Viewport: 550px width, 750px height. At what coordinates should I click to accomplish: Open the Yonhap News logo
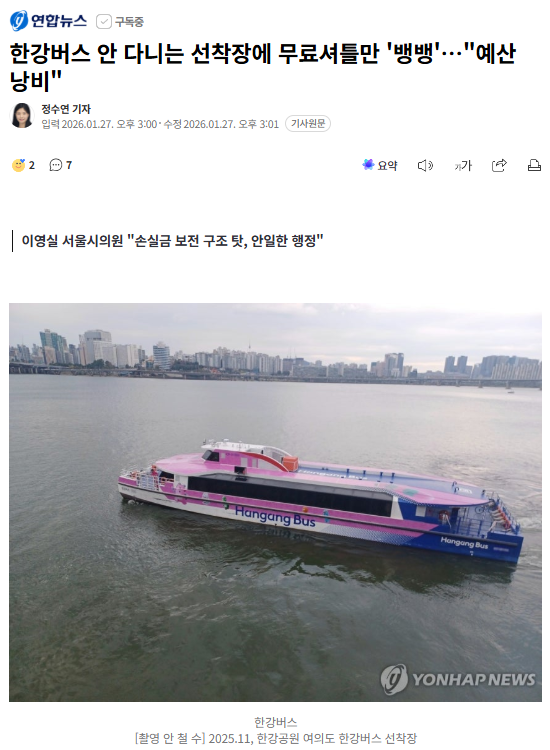(48, 21)
